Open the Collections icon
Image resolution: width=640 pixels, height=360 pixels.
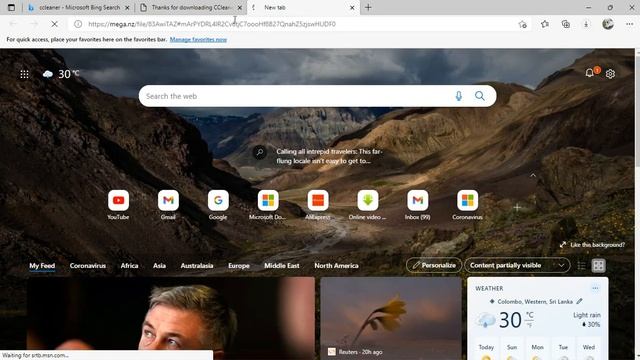point(566,24)
